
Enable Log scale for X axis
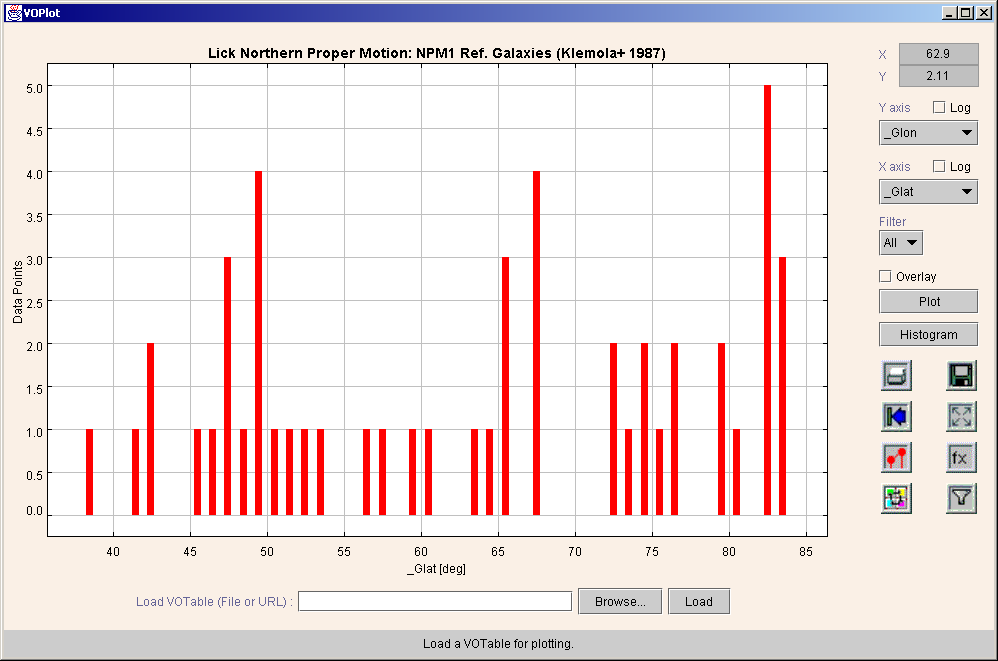(x=939, y=167)
